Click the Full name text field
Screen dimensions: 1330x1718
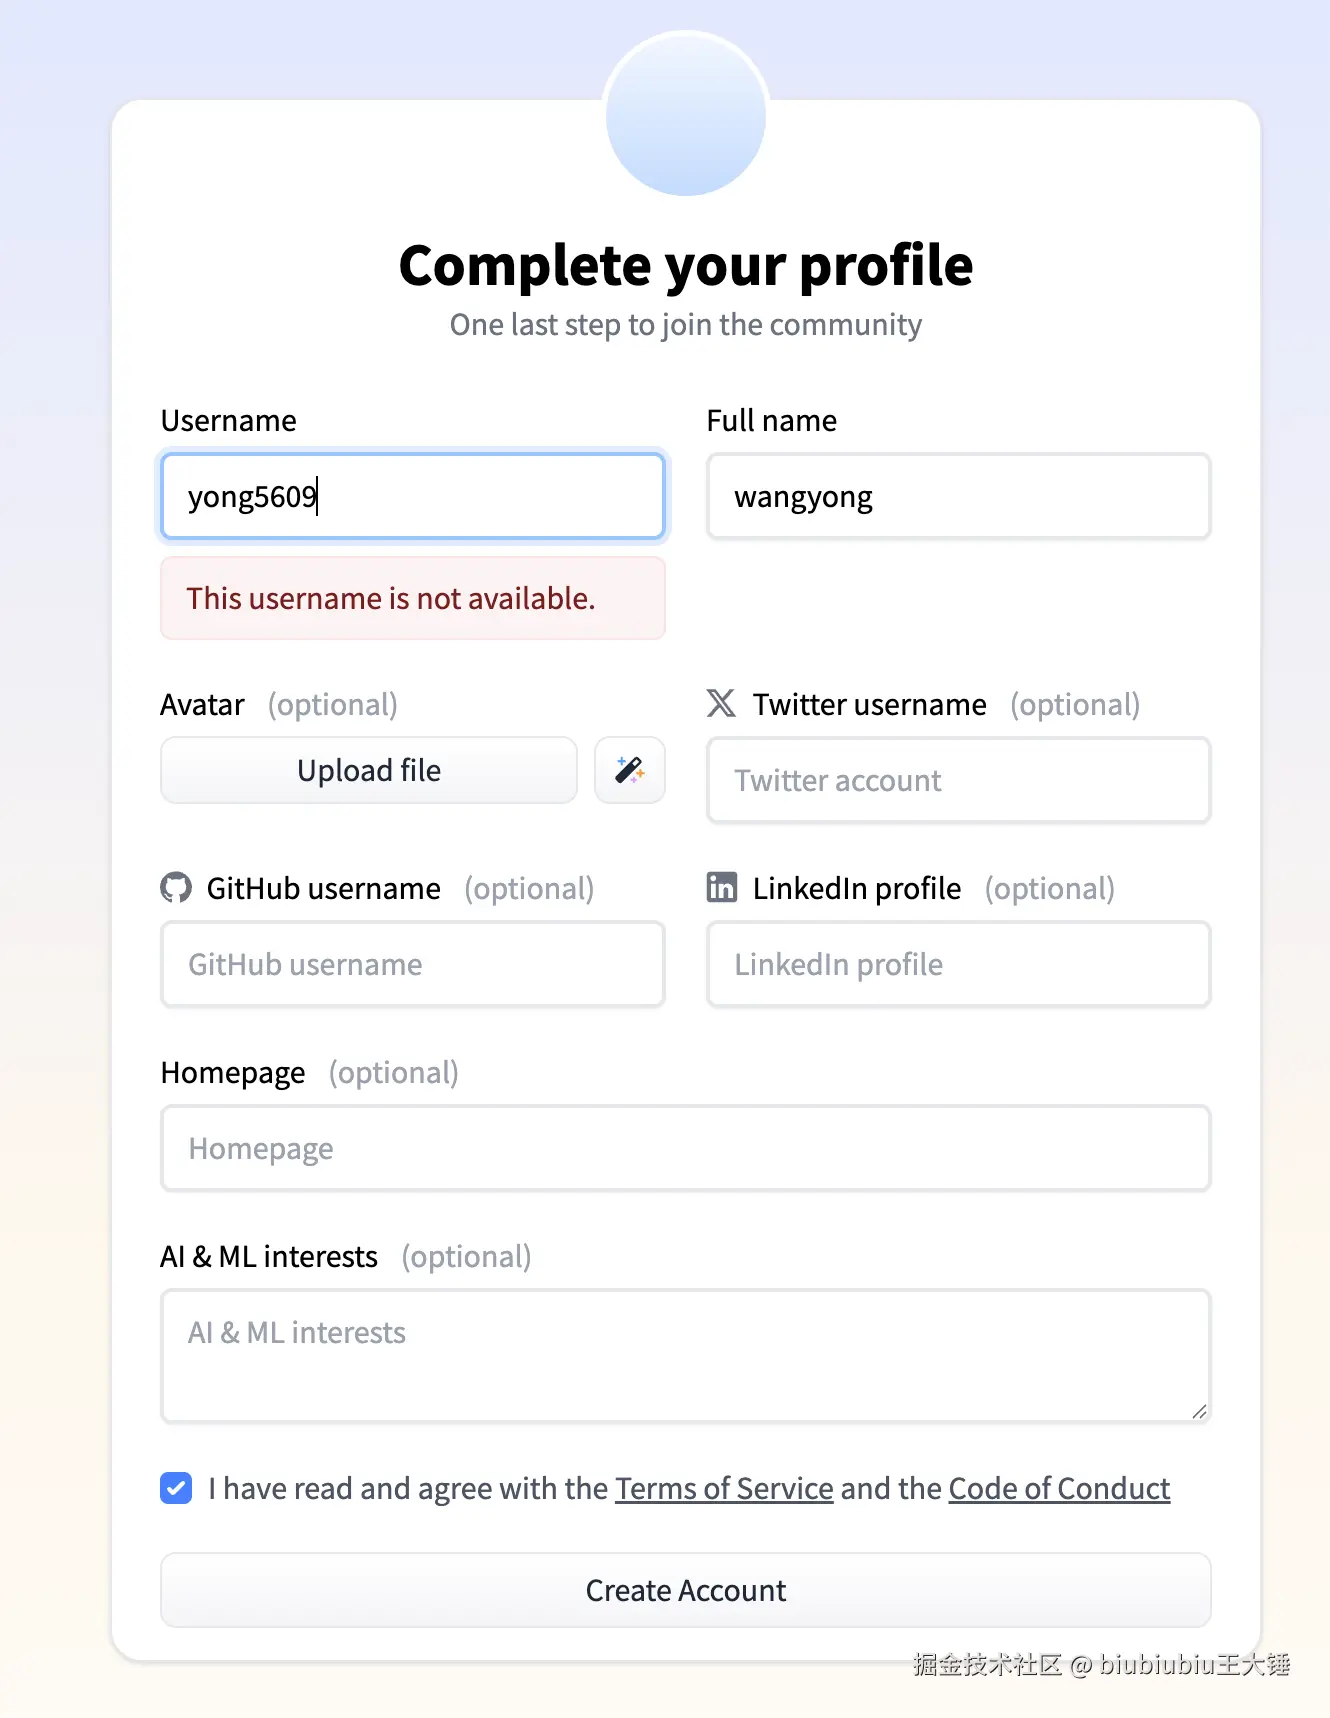click(958, 497)
